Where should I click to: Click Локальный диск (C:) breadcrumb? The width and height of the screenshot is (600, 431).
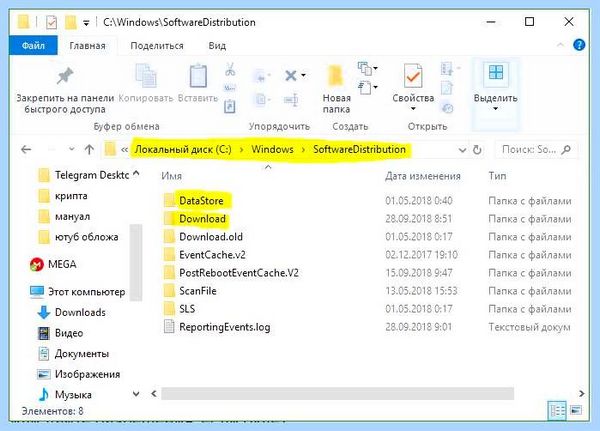click(183, 149)
